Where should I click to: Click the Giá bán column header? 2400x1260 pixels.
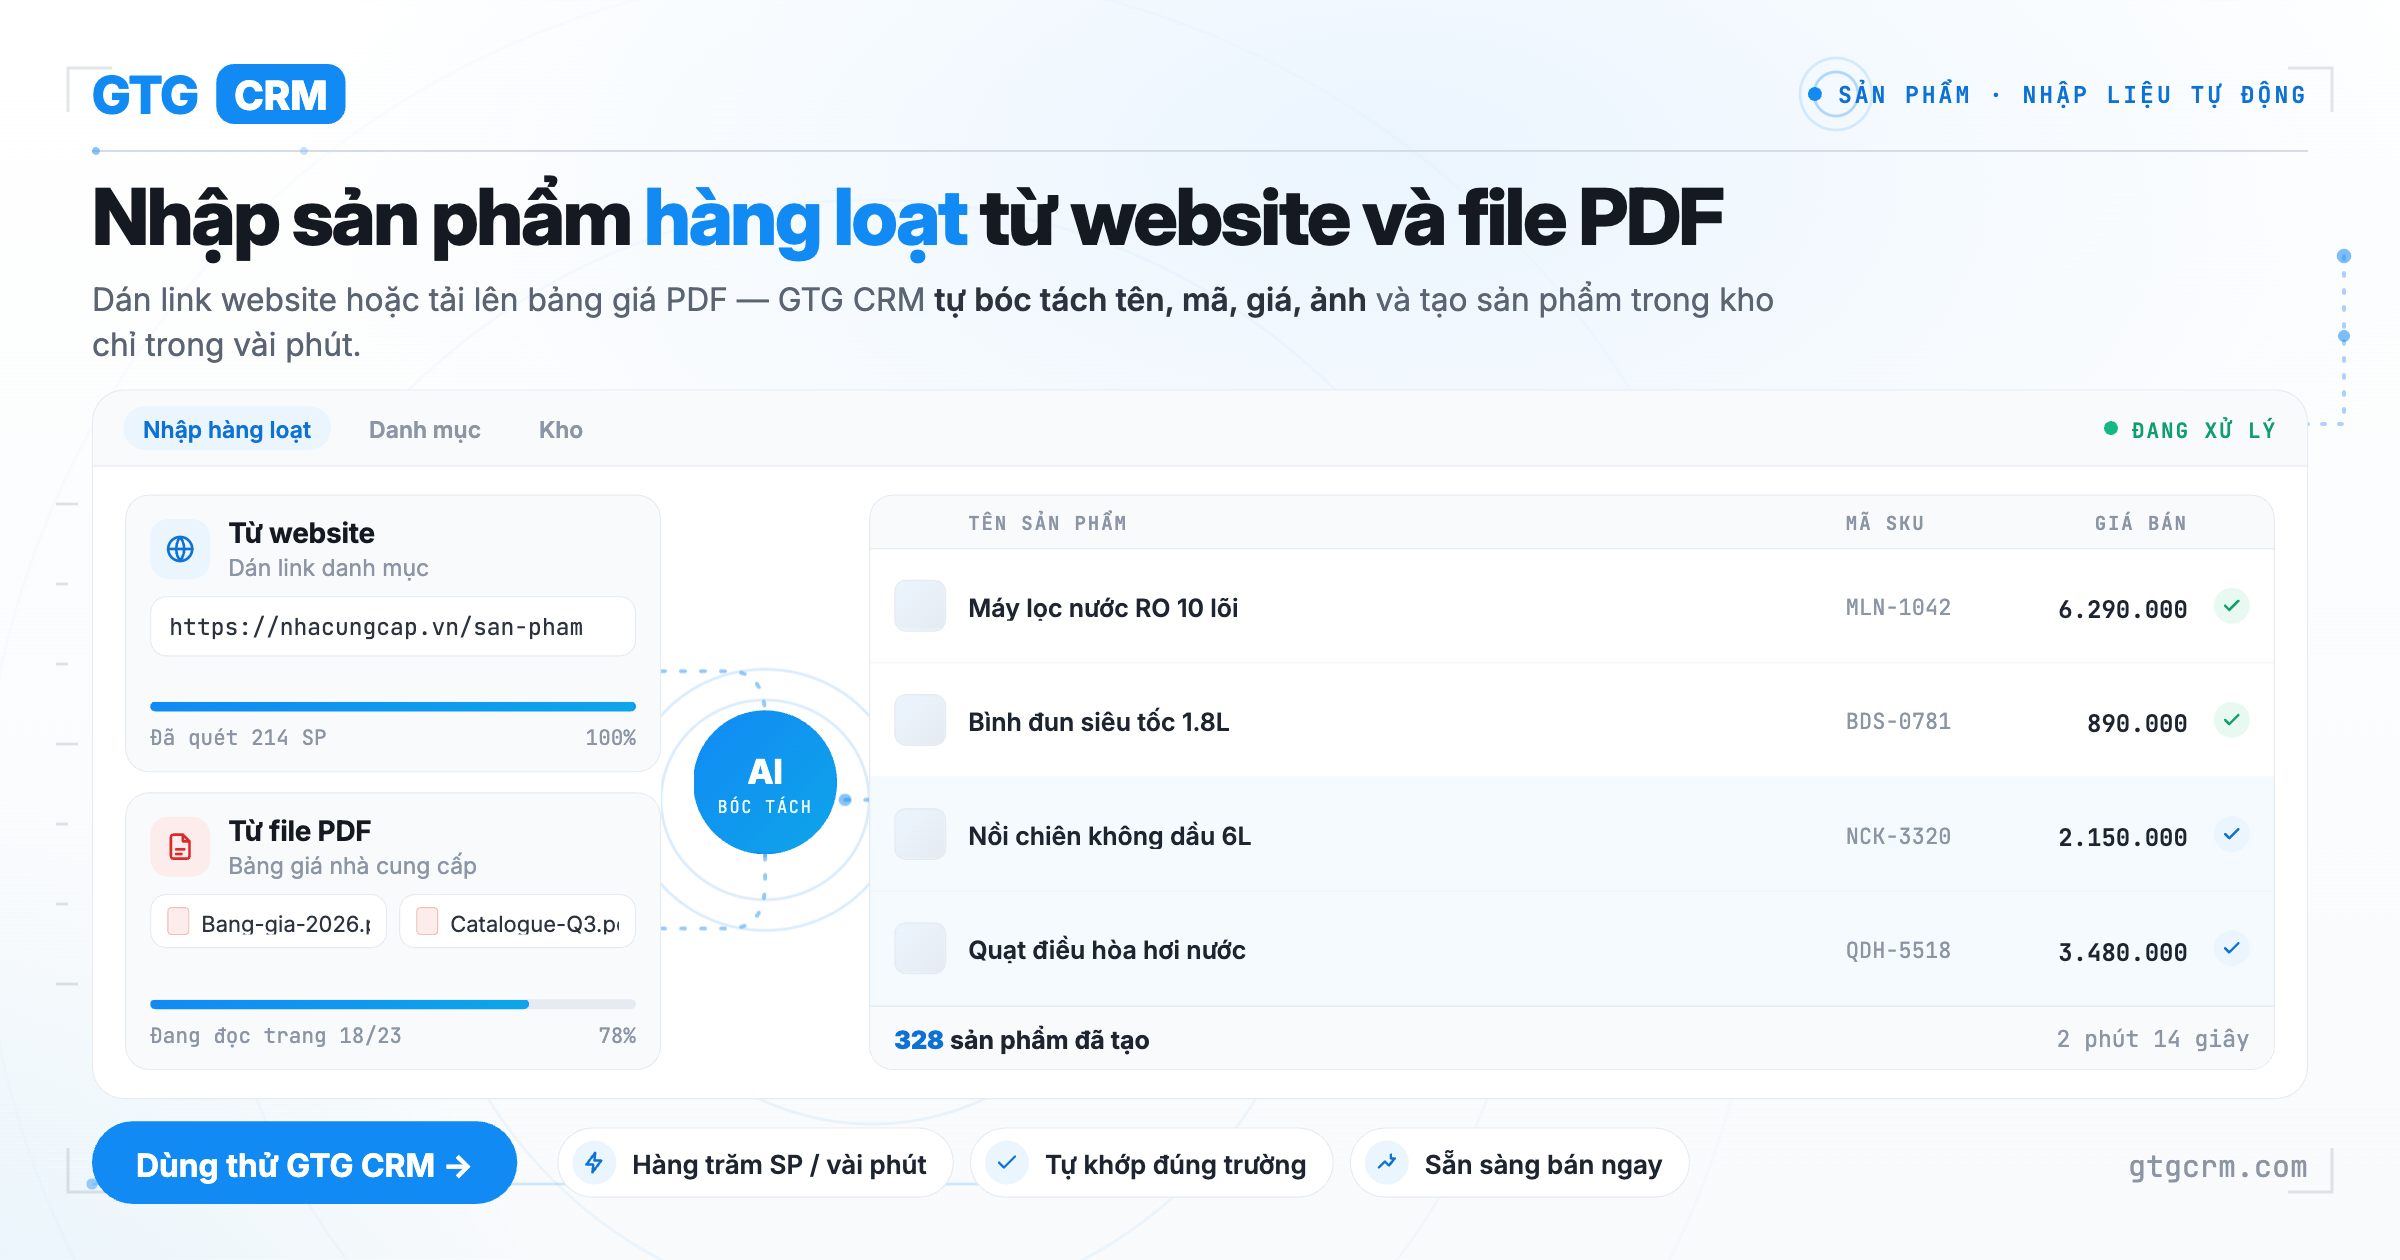point(2141,522)
